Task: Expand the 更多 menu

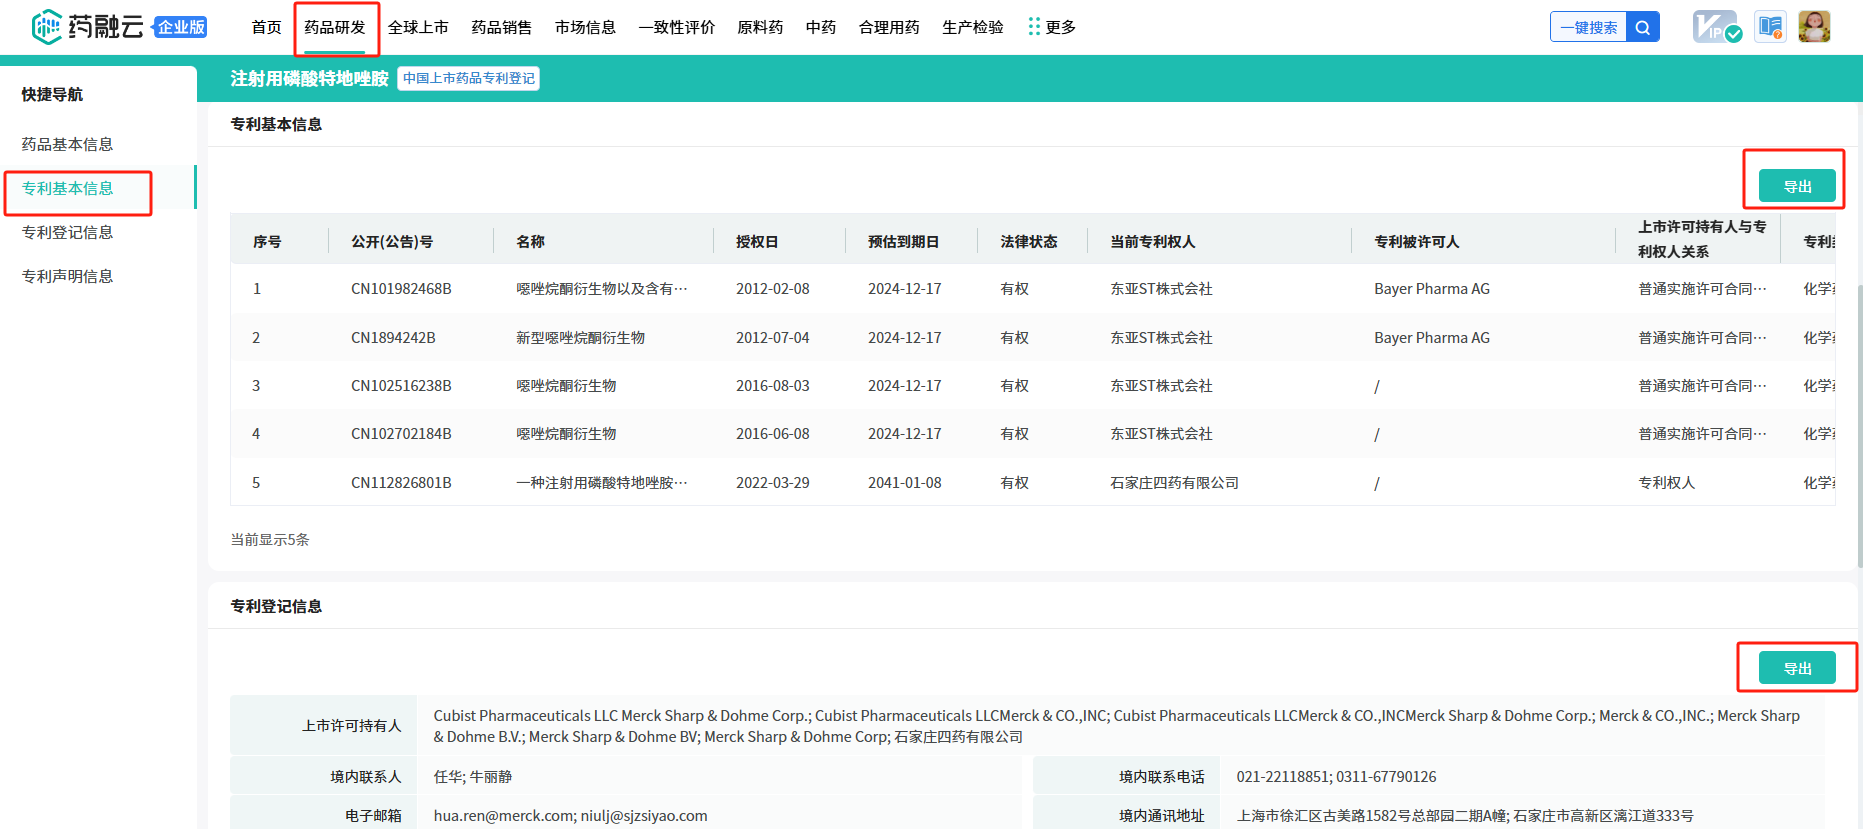Action: [x=1052, y=27]
